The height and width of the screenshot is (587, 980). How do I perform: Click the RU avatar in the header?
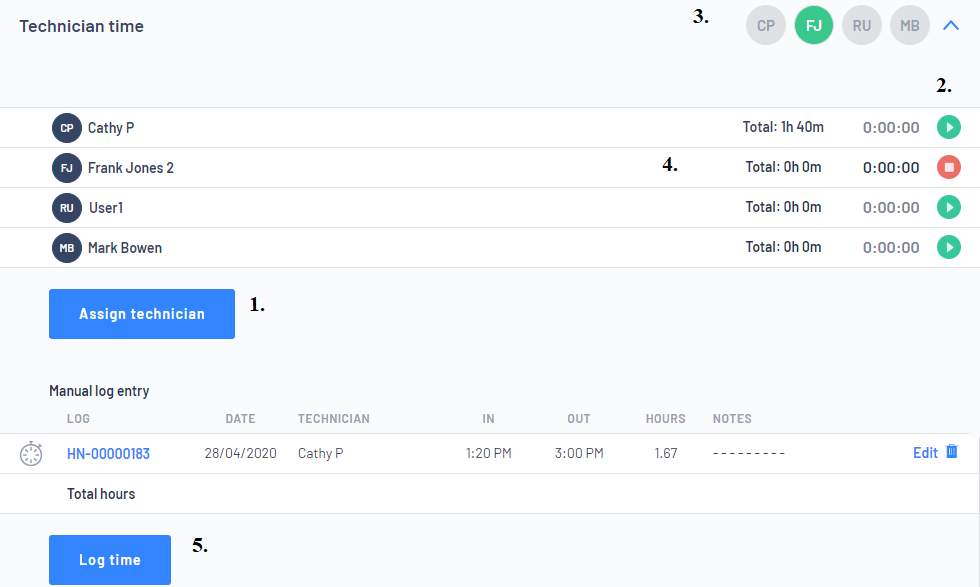862,26
